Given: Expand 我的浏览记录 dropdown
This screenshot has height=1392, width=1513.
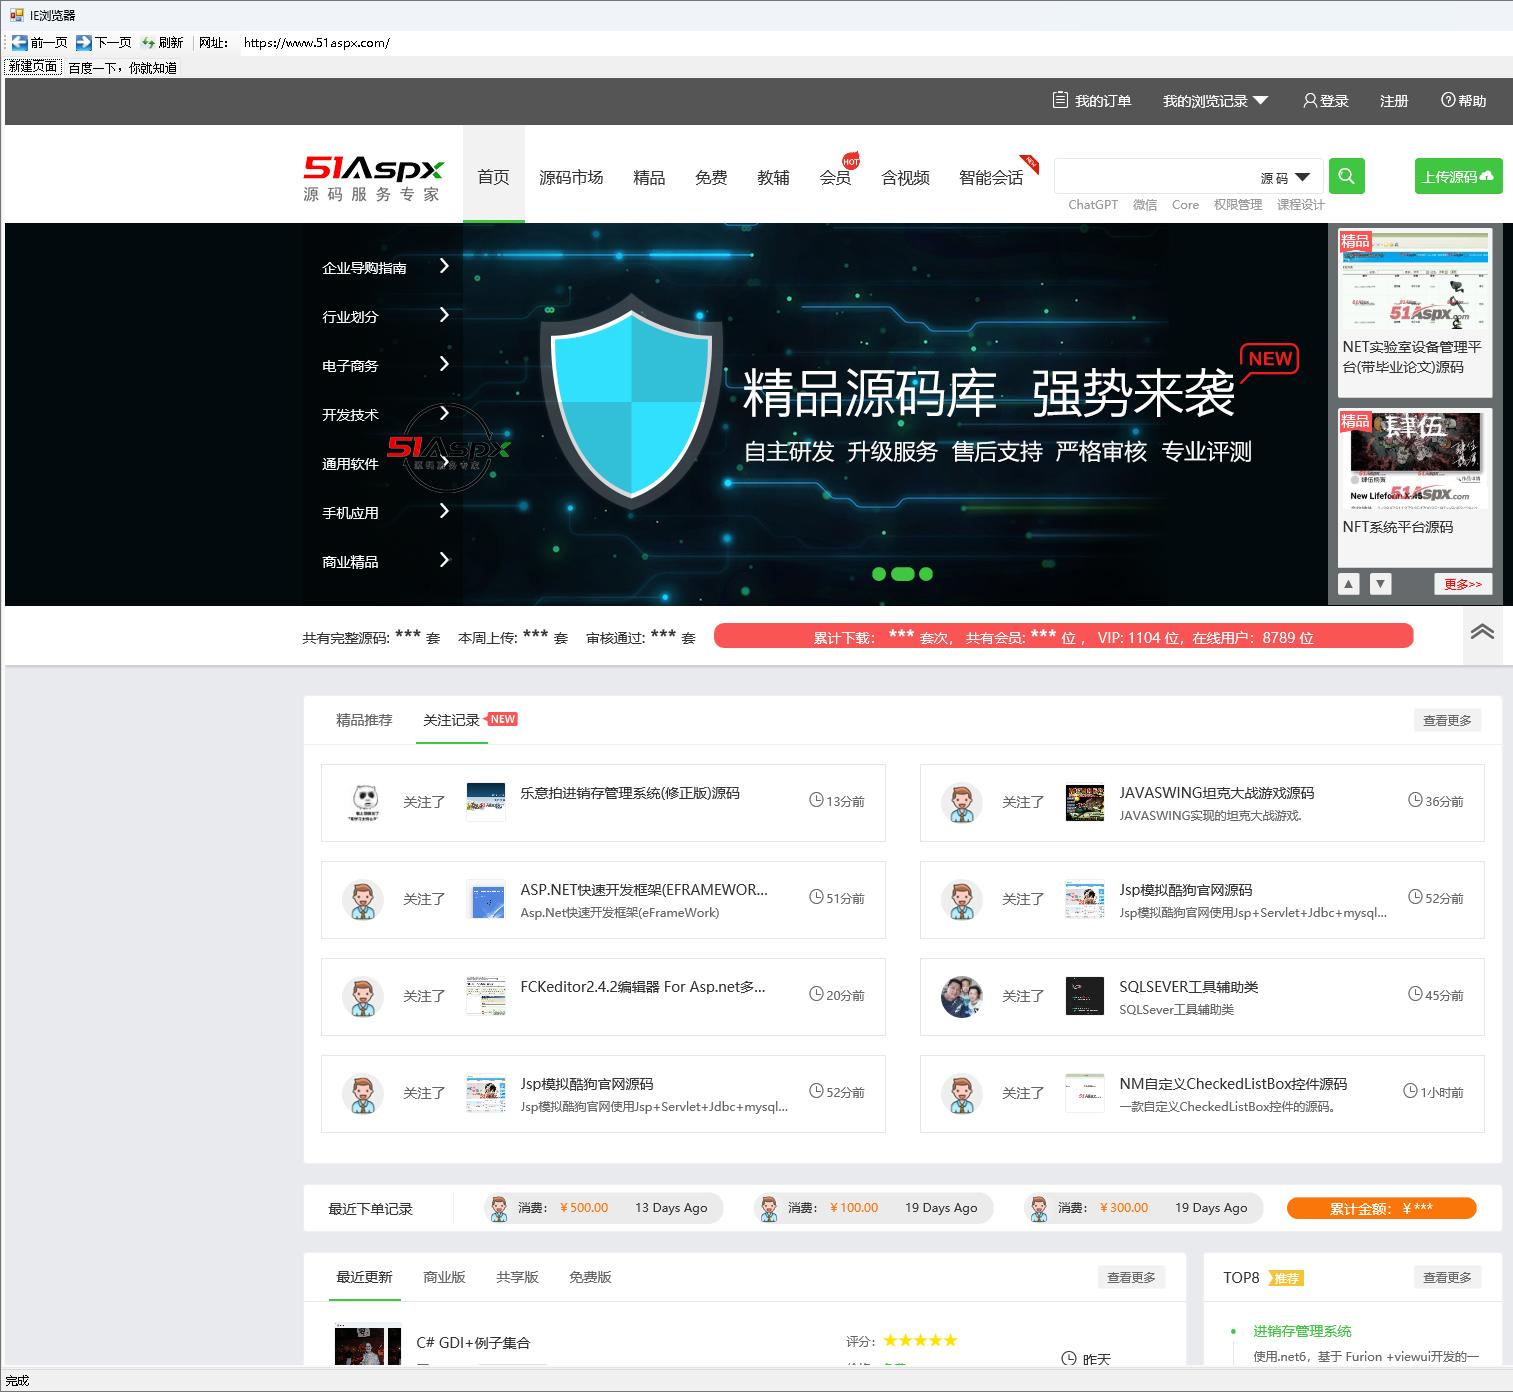Looking at the screenshot, I should (x=1215, y=101).
